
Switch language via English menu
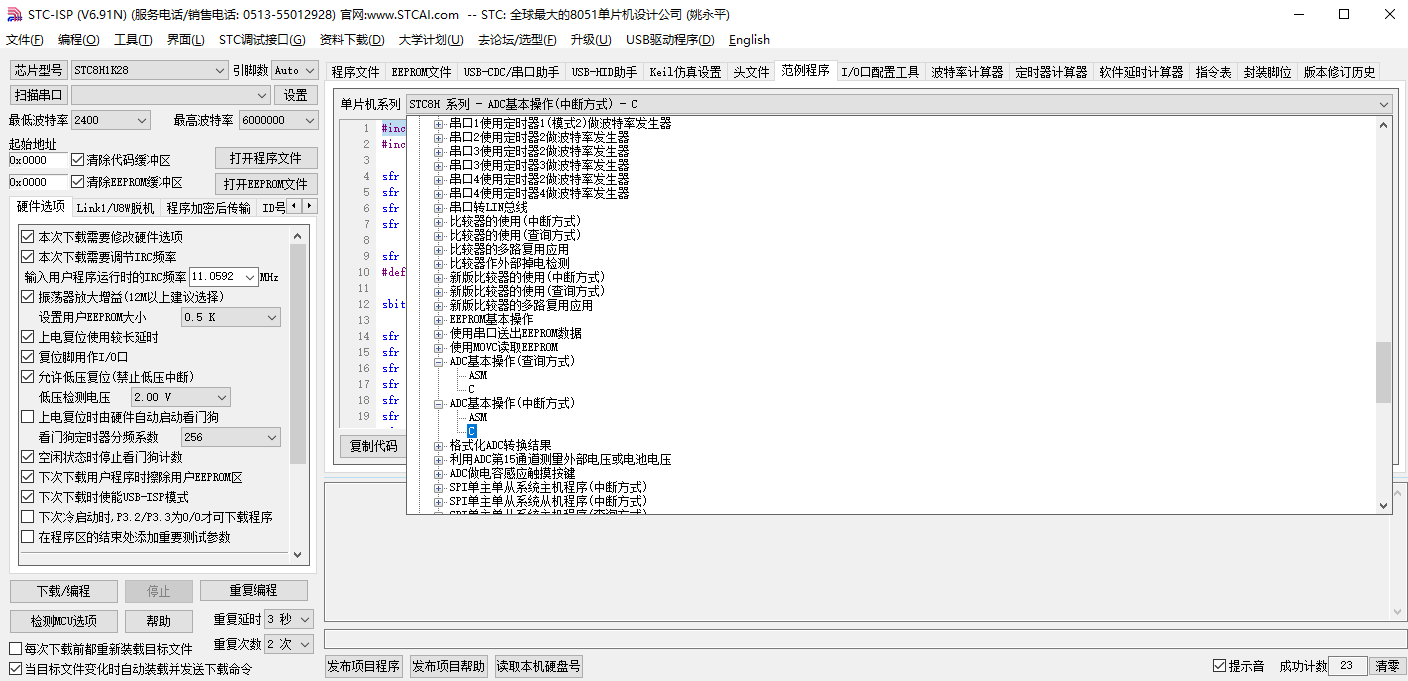(x=749, y=40)
